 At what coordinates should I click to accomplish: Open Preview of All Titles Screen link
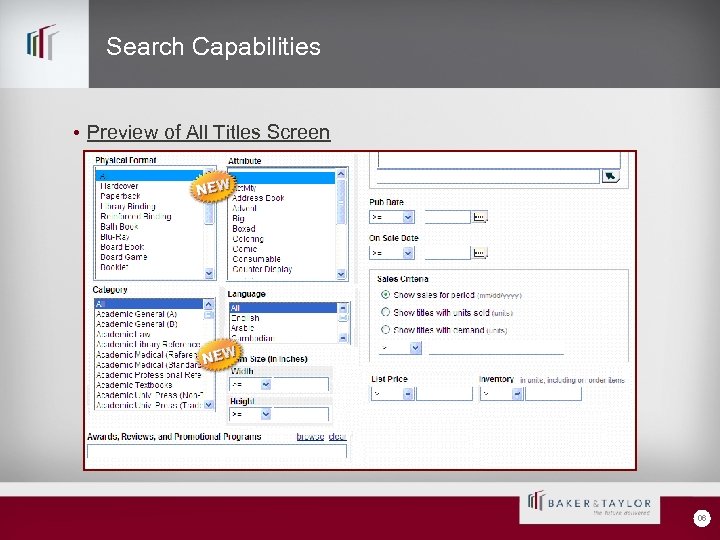[208, 132]
